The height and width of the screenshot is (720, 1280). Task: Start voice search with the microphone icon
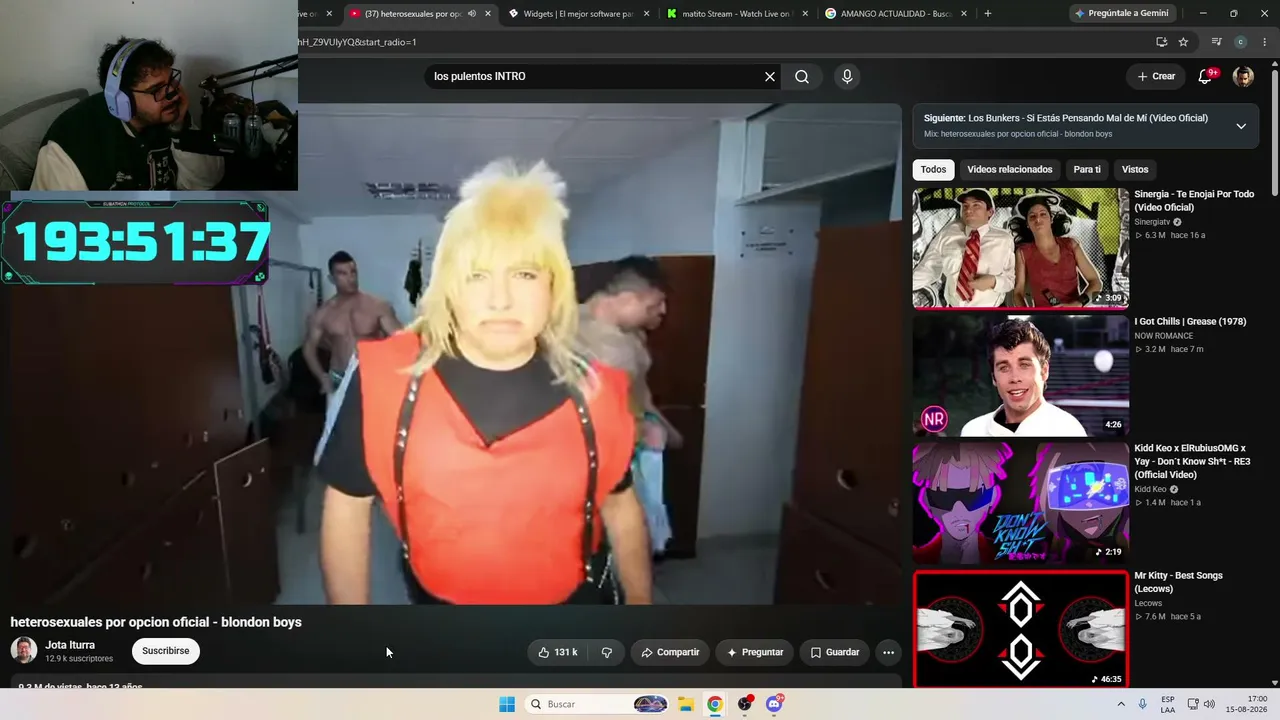tap(847, 77)
